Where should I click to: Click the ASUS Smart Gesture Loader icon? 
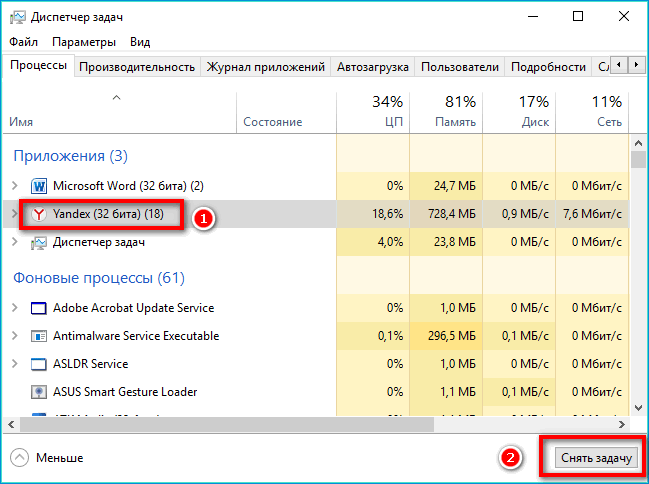tap(40, 392)
